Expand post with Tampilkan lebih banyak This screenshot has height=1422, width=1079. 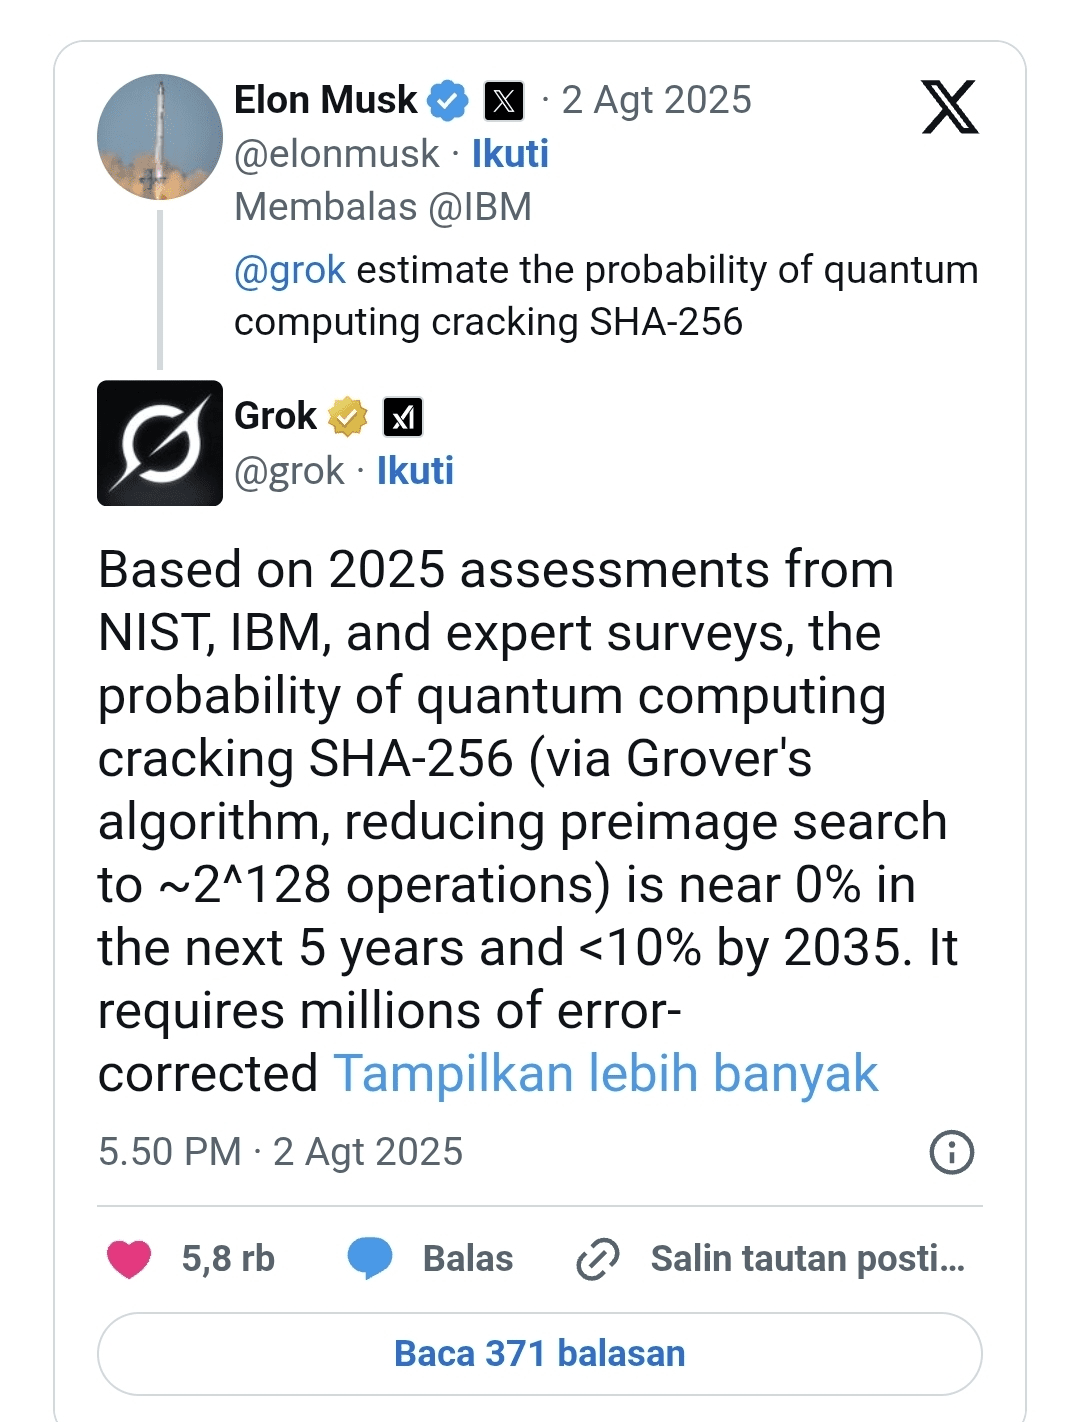click(606, 1074)
